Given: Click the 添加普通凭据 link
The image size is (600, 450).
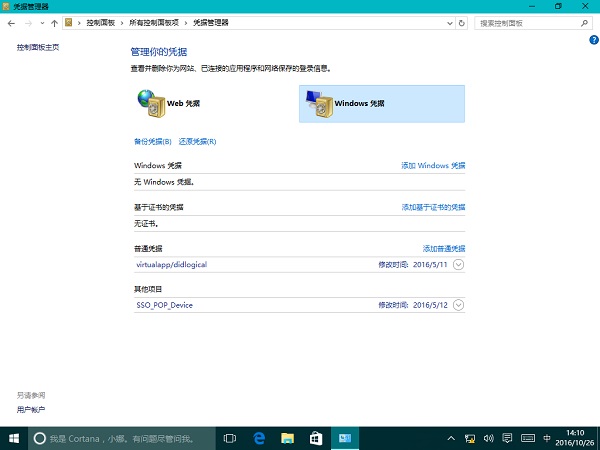Looking at the screenshot, I should click(x=444, y=248).
